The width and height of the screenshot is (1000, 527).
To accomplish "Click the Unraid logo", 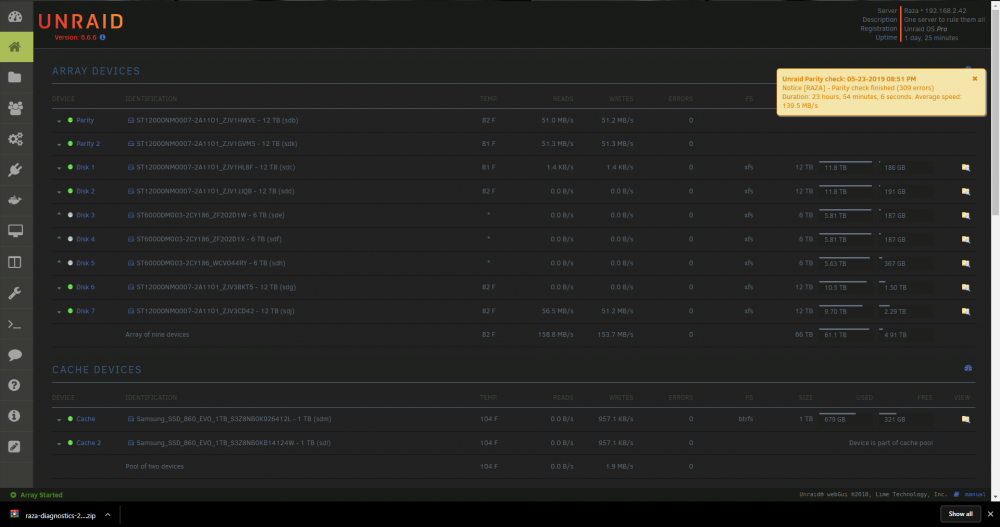I will [x=81, y=22].
